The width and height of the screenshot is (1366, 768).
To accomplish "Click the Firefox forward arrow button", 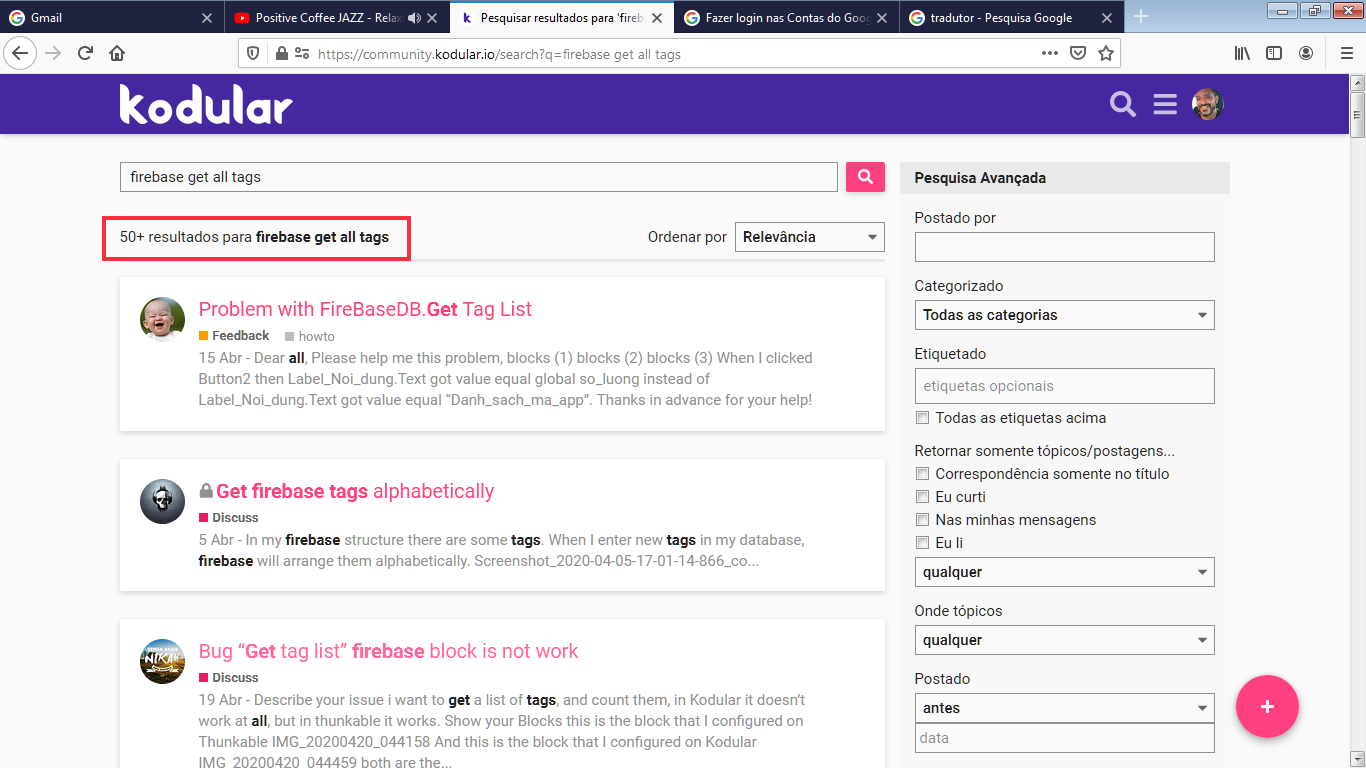I will [53, 53].
